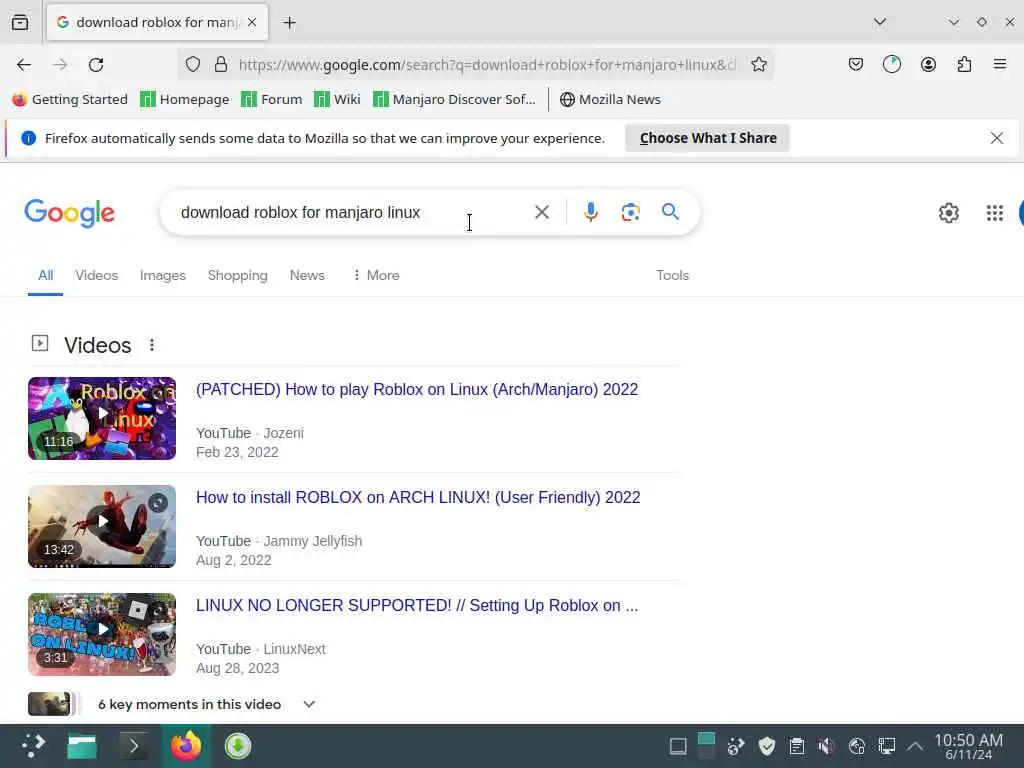The height and width of the screenshot is (768, 1024).
Task: Click the key moments small thumbnail
Action: [x=49, y=704]
